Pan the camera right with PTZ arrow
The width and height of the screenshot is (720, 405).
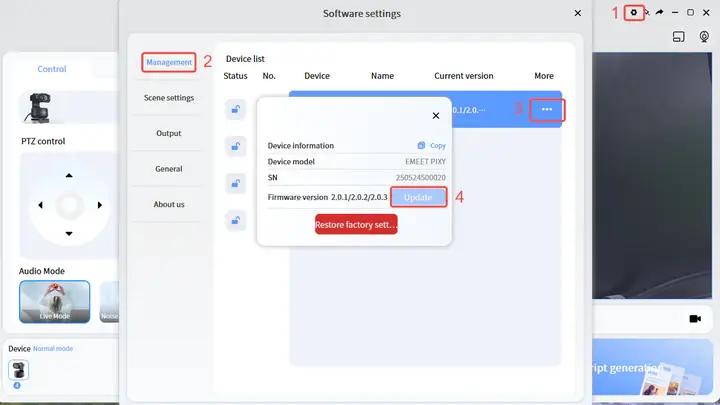point(100,205)
